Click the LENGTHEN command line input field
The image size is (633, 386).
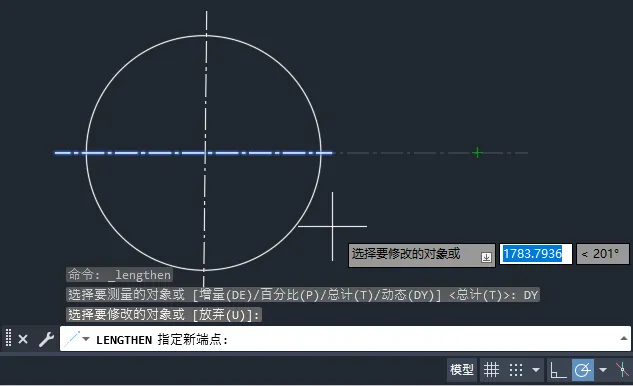click(x=345, y=339)
